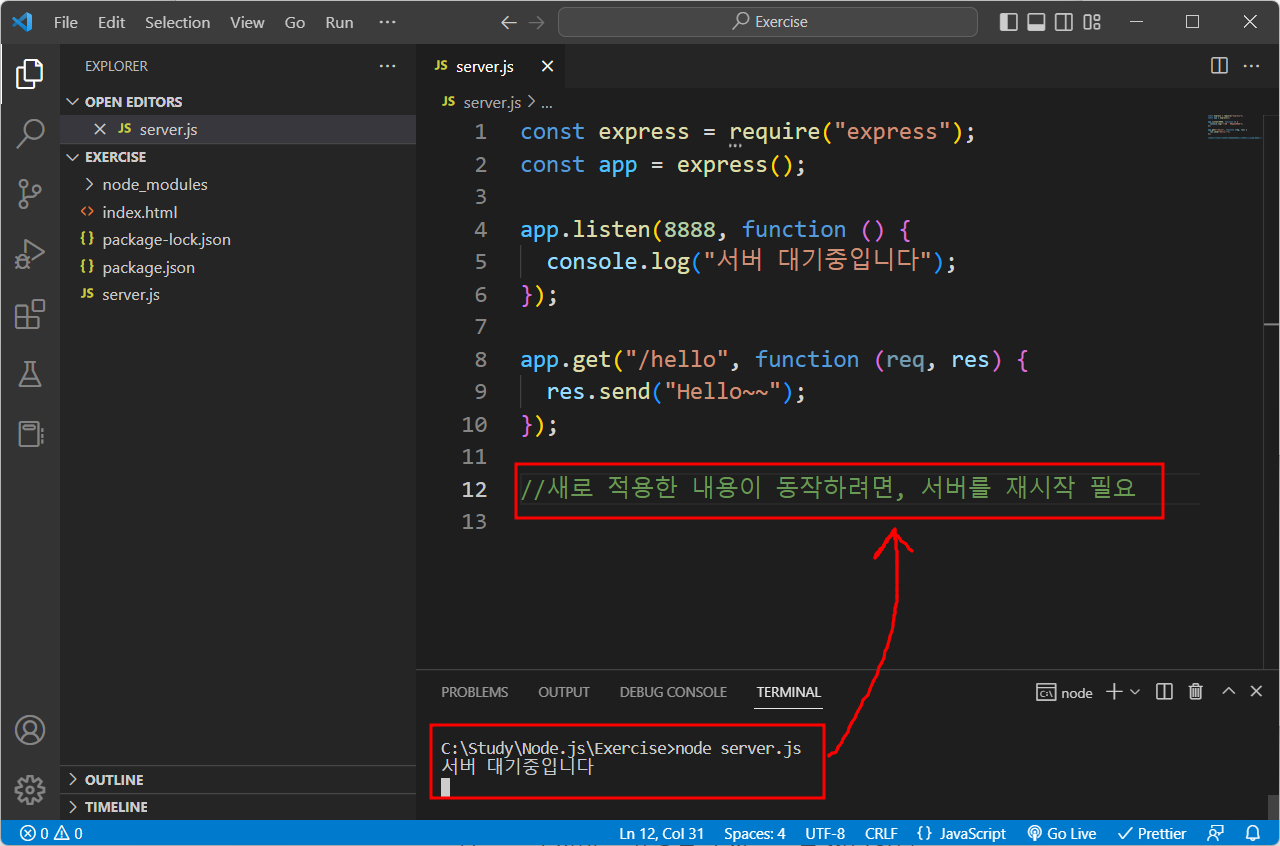Open the Manage gear icon
Viewport: 1280px width, 846px height.
(30, 790)
